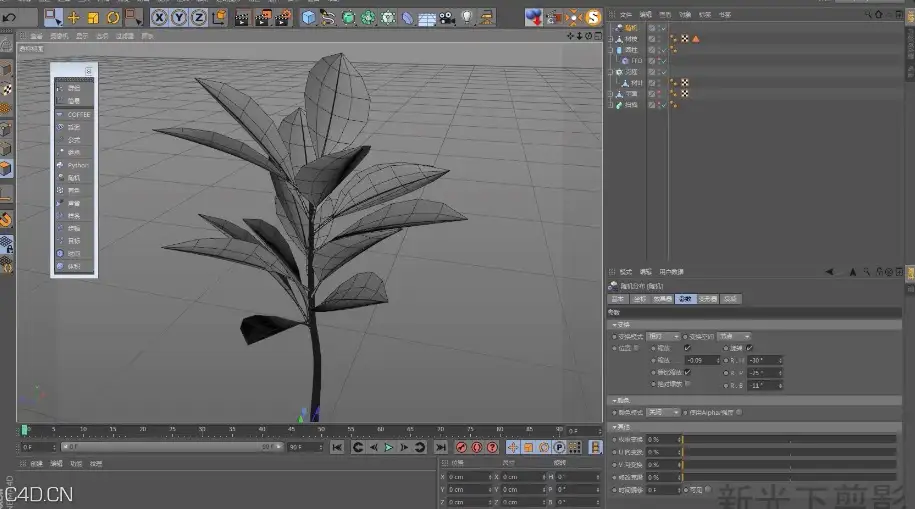Switch the coordinate system mode icon
Screen dimensions: 915x509
[219, 18]
